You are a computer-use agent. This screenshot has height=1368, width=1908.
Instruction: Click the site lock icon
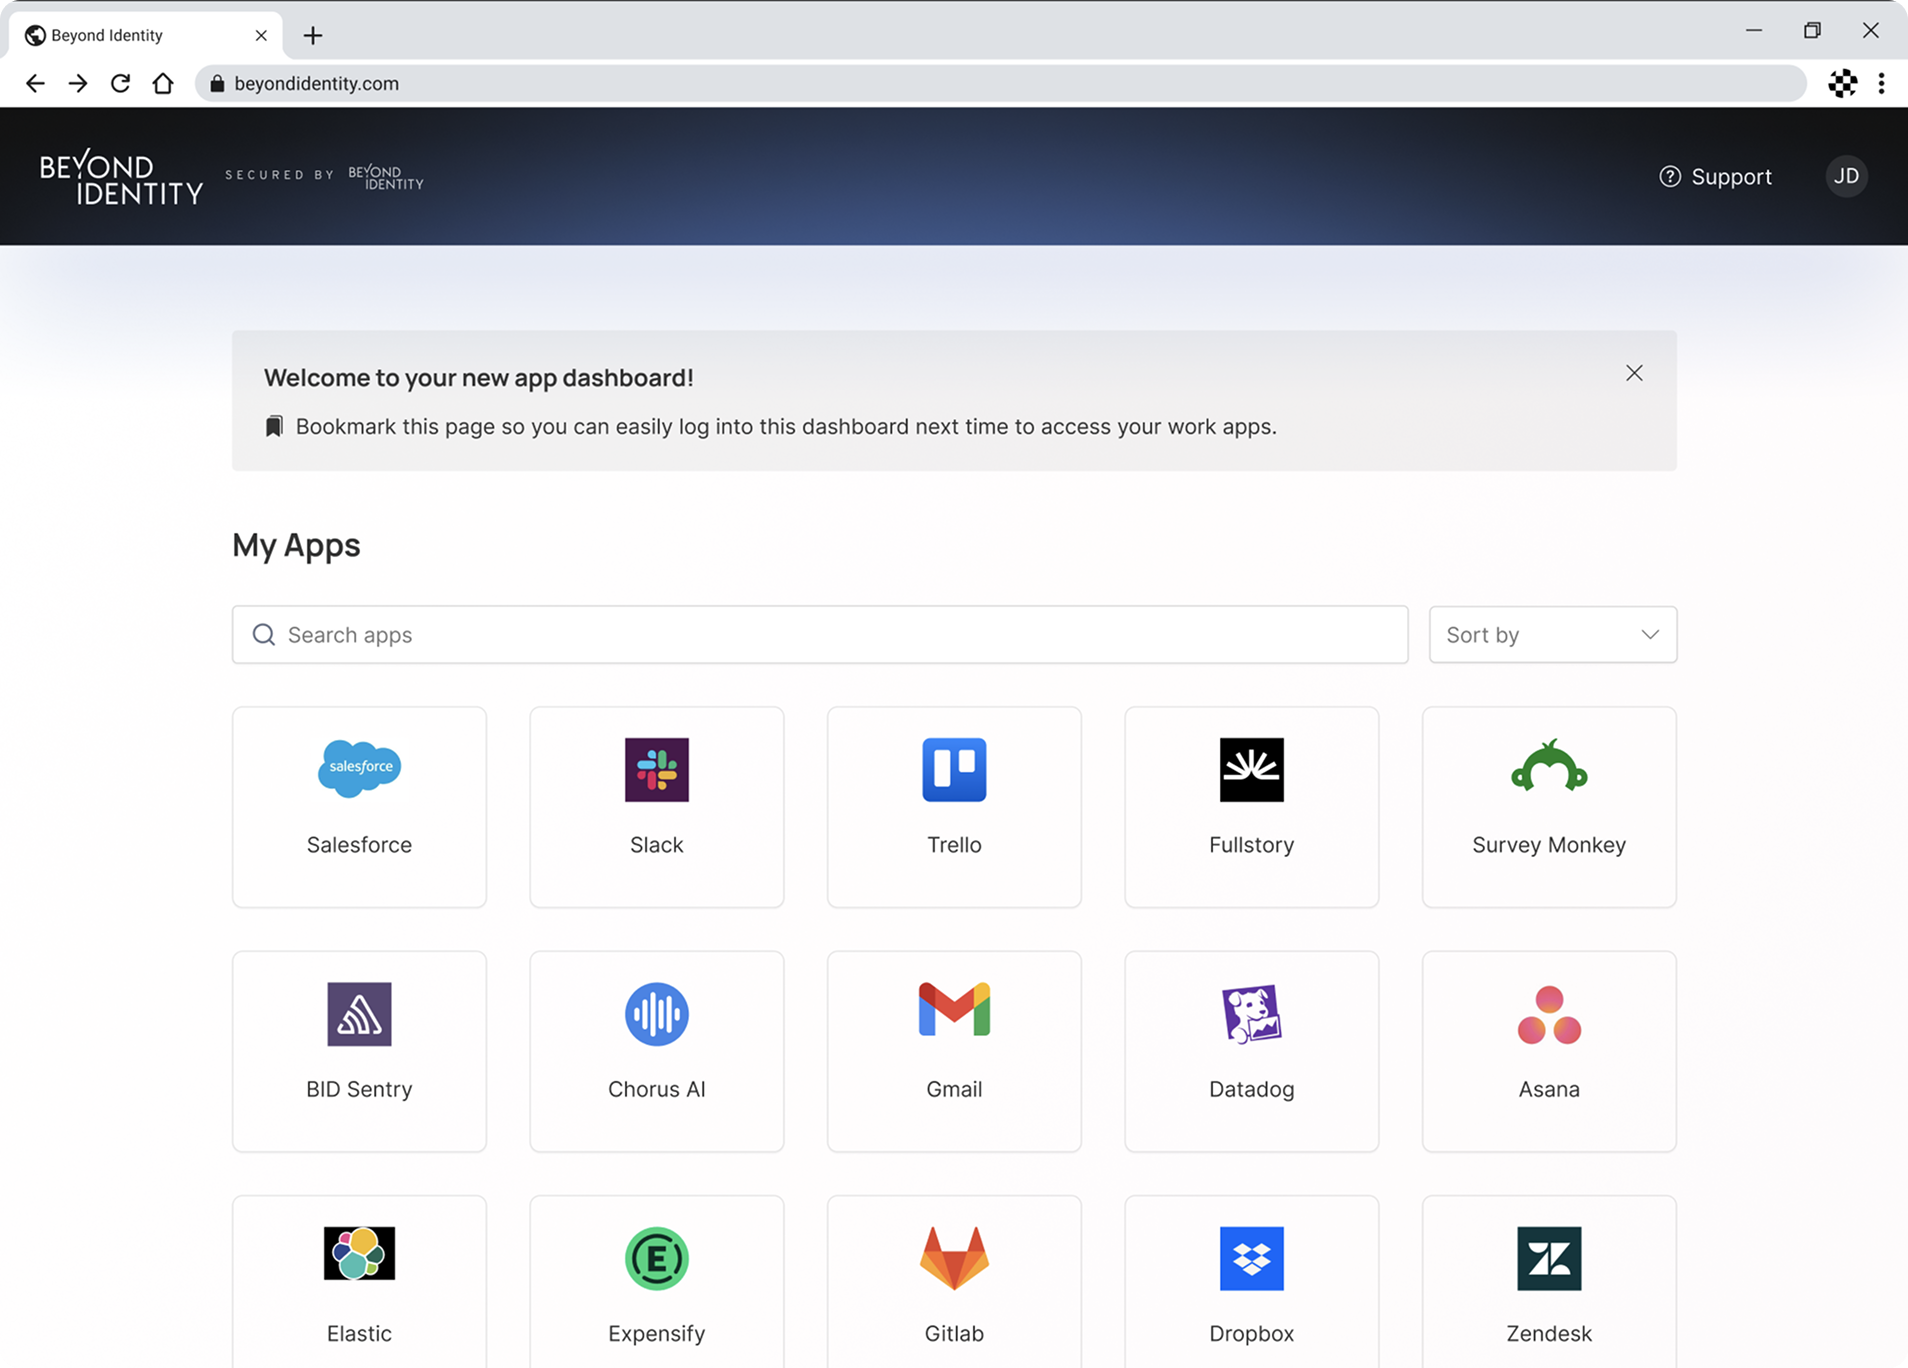(217, 83)
